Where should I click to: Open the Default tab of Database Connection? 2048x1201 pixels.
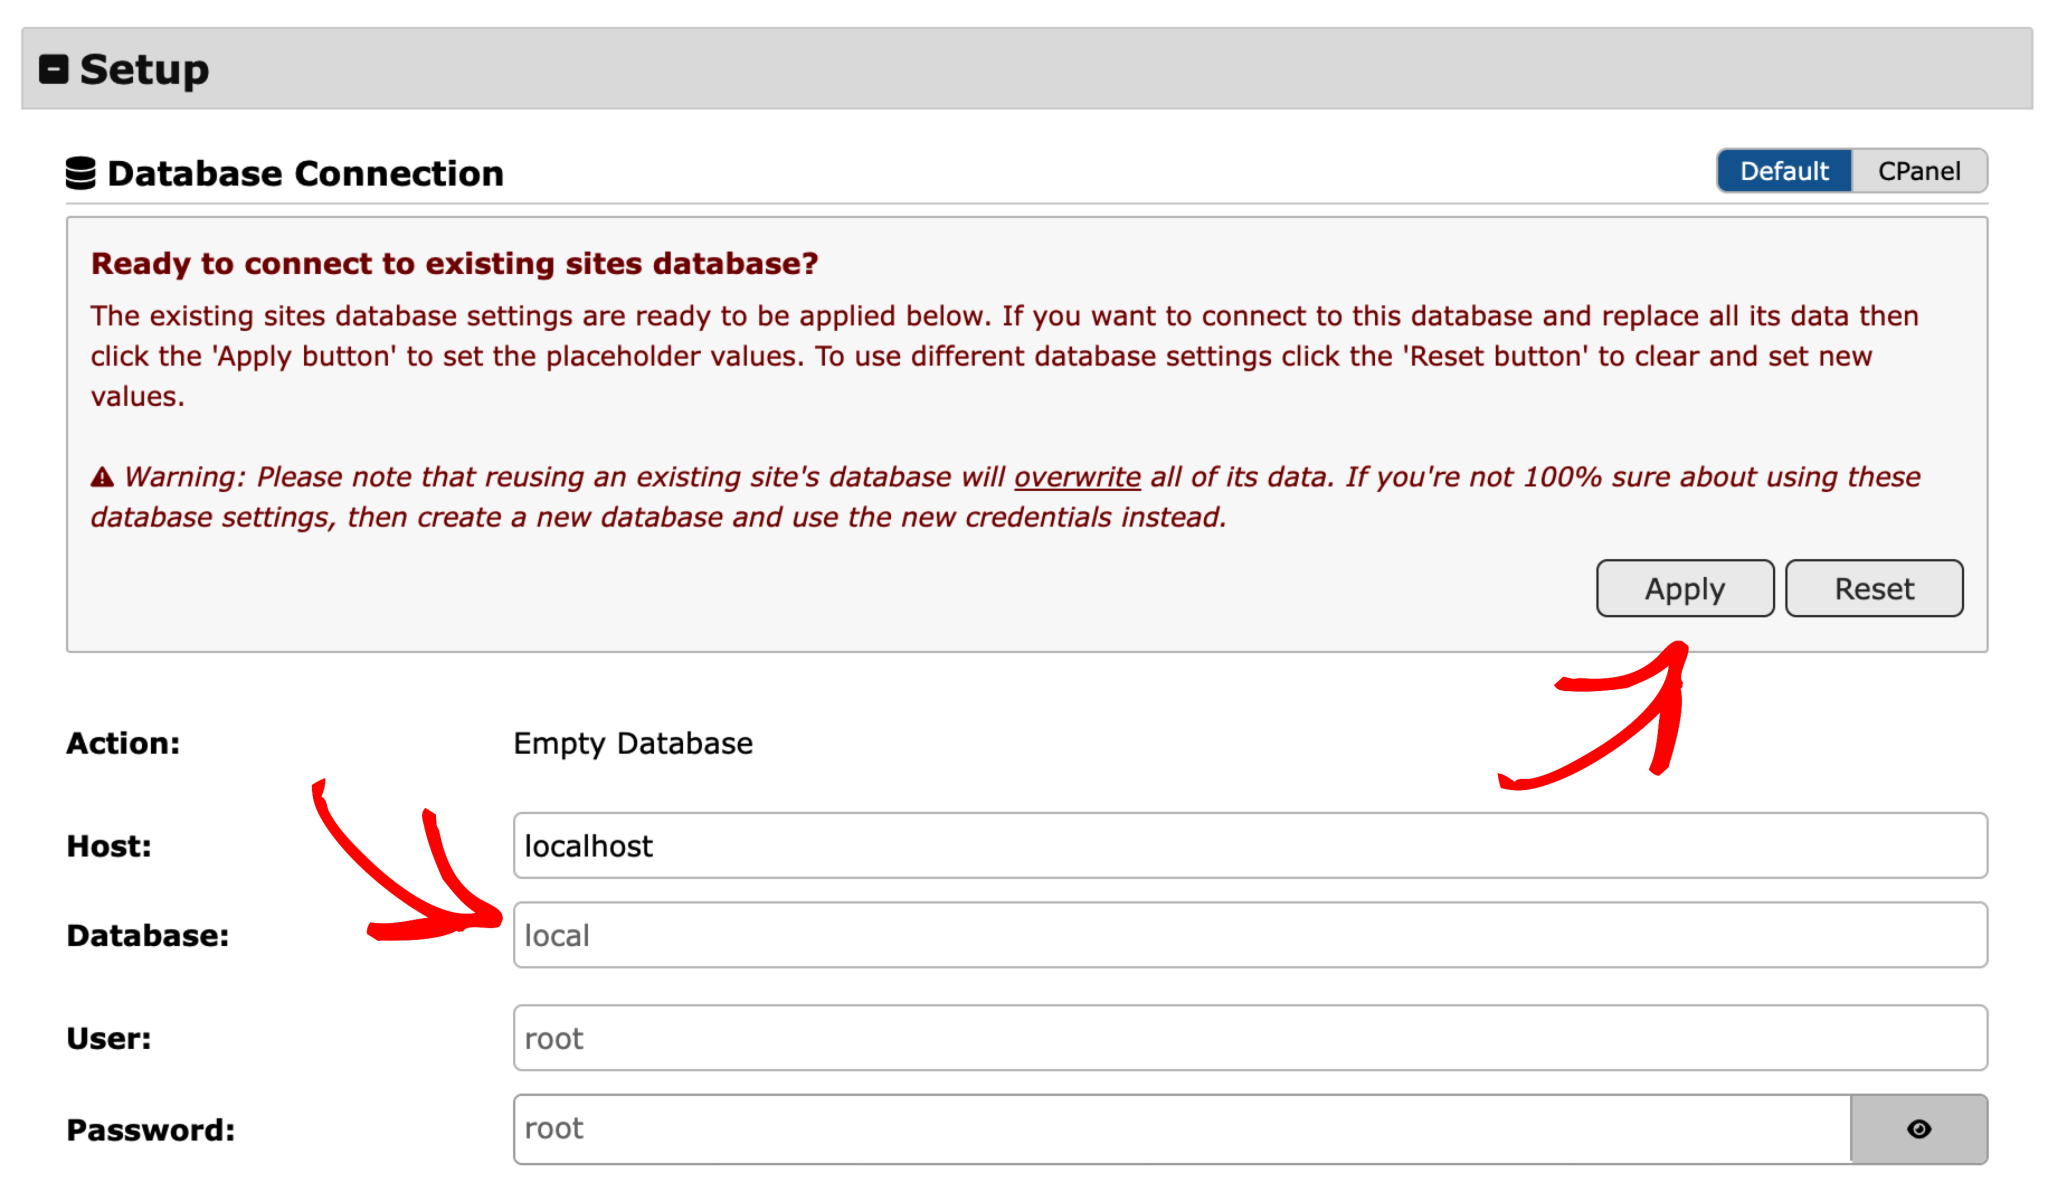1783,170
